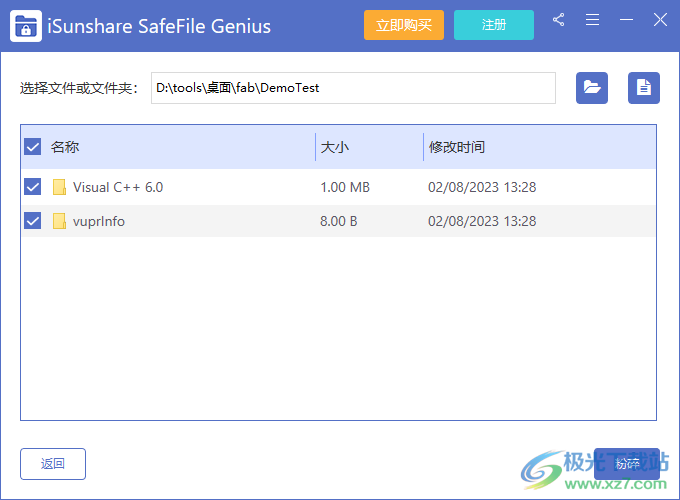This screenshot has height=500, width=680.
Task: Uncheck the Visual C++ 6.0 checkbox
Action: pyautogui.click(x=33, y=187)
